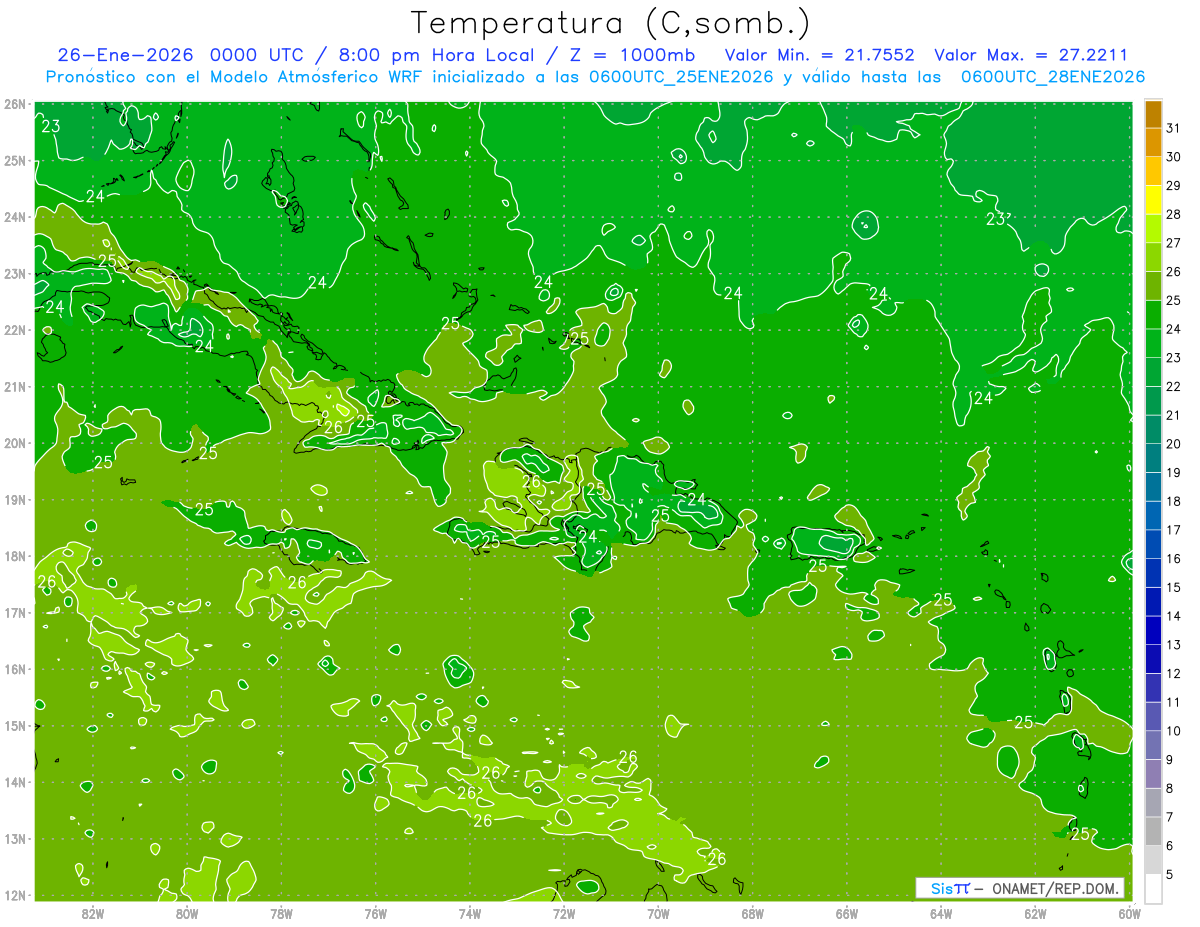
Task: Click the '82W' longitude axis label
Action: 92,913
